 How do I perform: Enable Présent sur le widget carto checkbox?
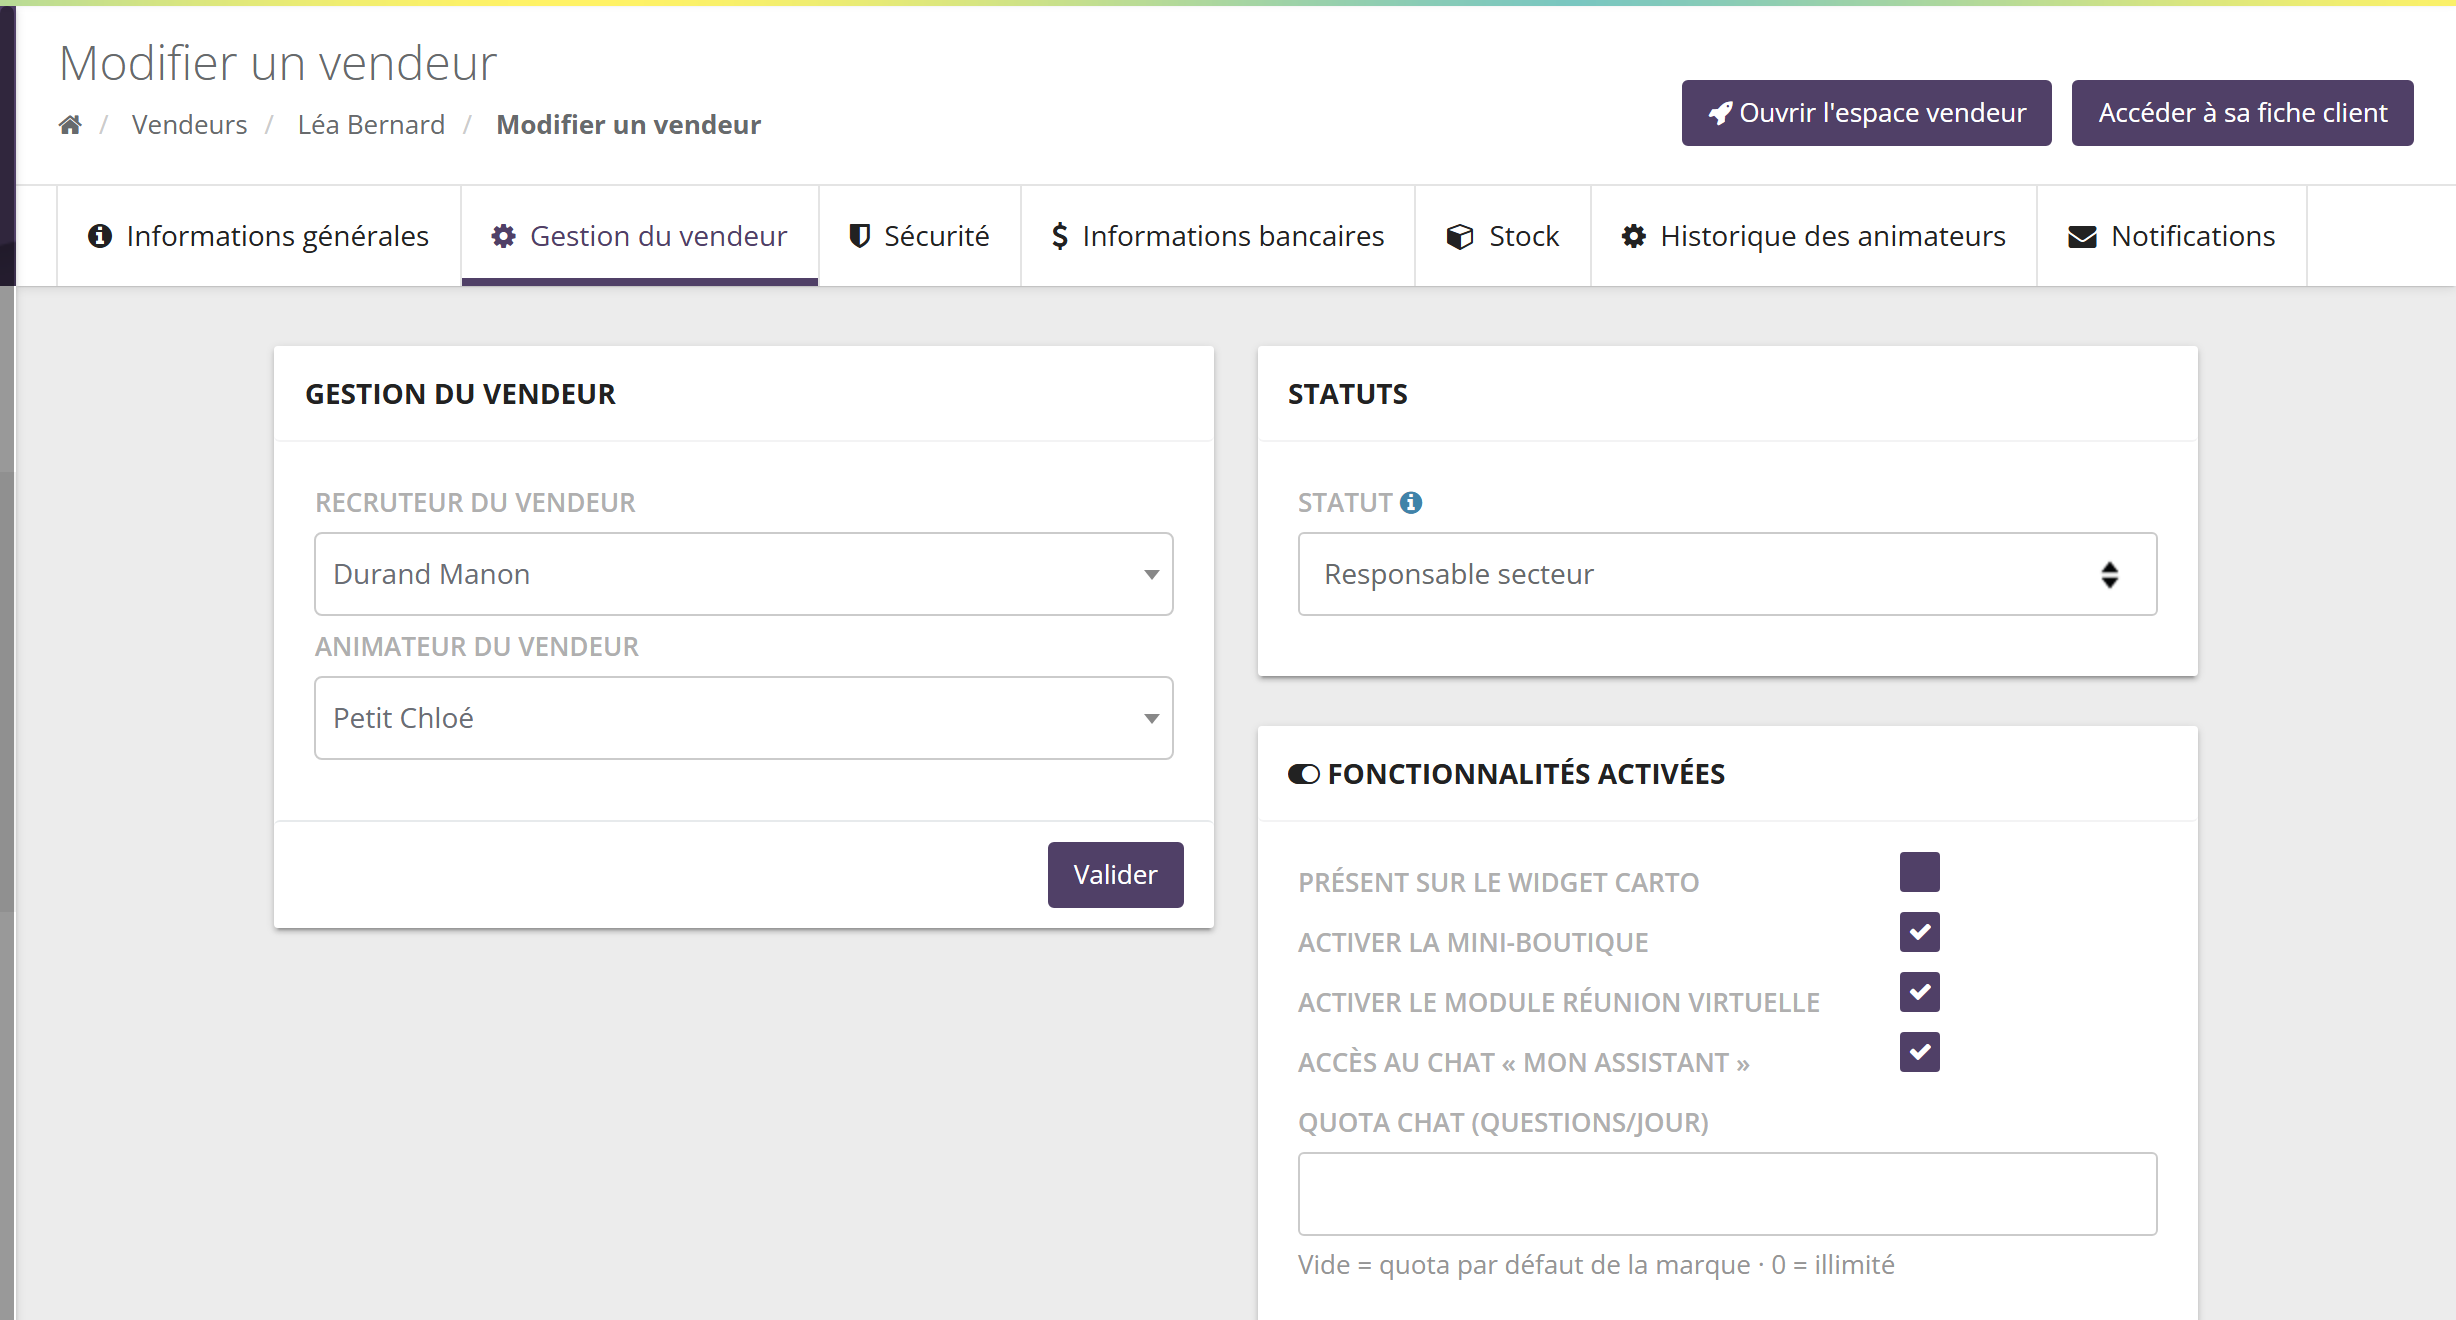[x=1920, y=872]
